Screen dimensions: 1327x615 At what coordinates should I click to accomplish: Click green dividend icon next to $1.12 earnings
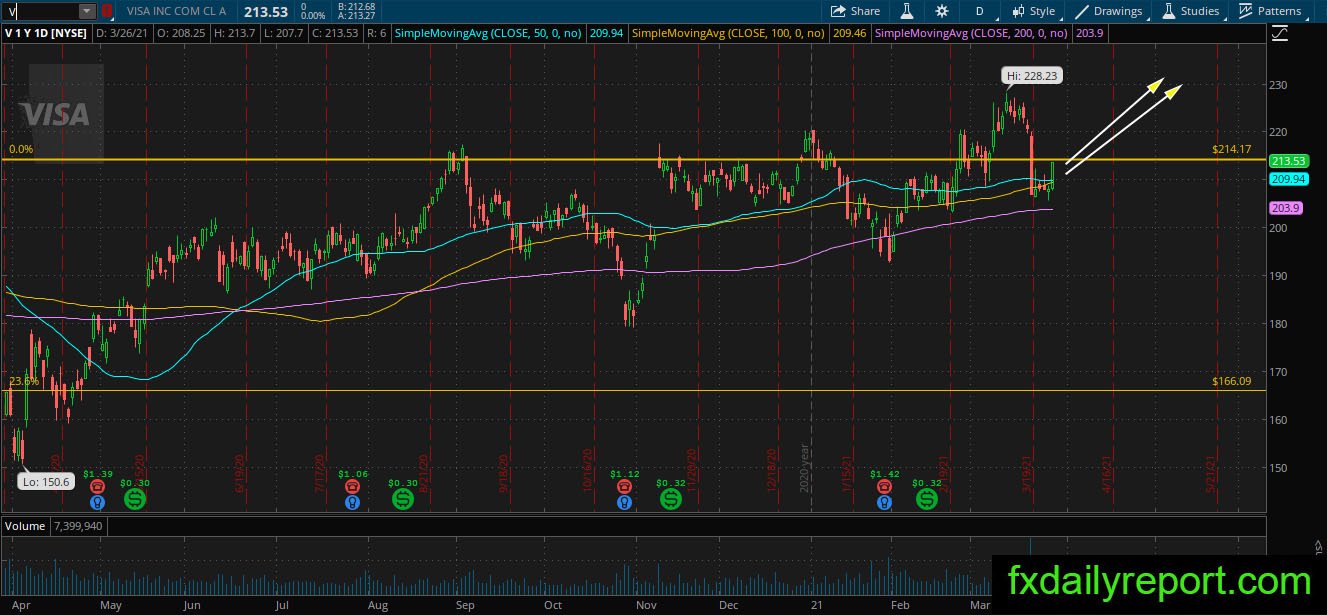click(x=670, y=498)
